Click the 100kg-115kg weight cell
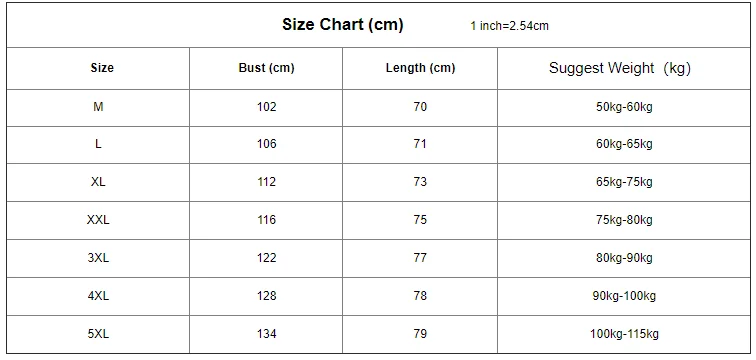 pos(624,333)
